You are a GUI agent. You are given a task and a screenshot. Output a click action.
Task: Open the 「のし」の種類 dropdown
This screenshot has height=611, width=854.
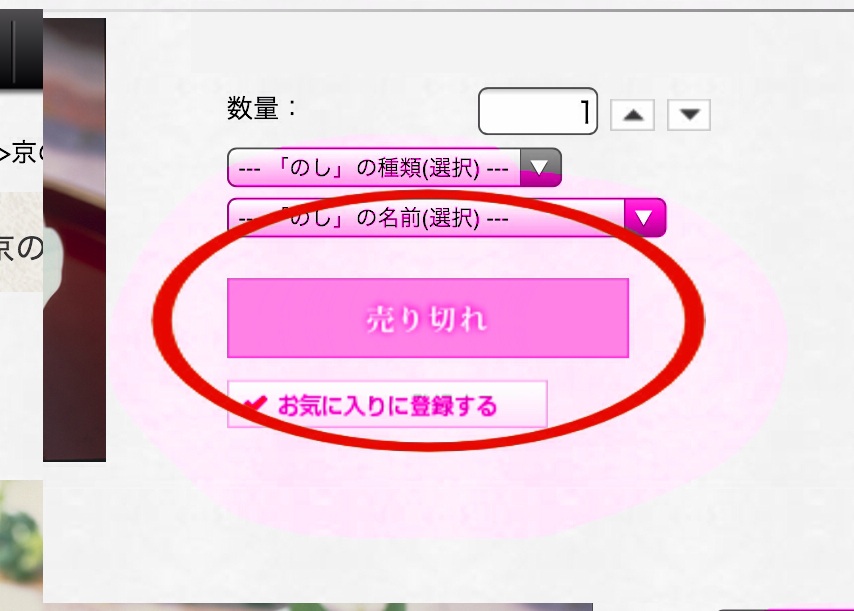click(394, 167)
